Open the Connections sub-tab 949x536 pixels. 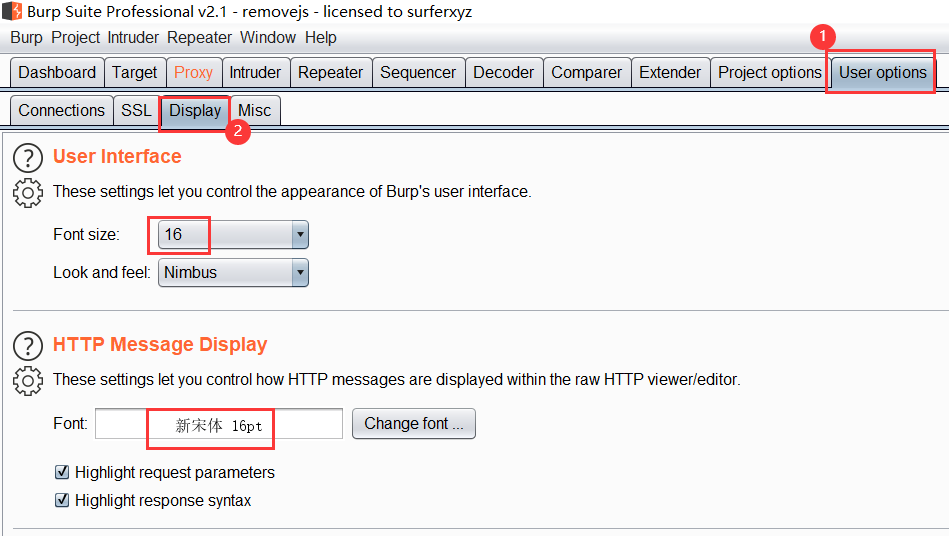click(x=62, y=111)
